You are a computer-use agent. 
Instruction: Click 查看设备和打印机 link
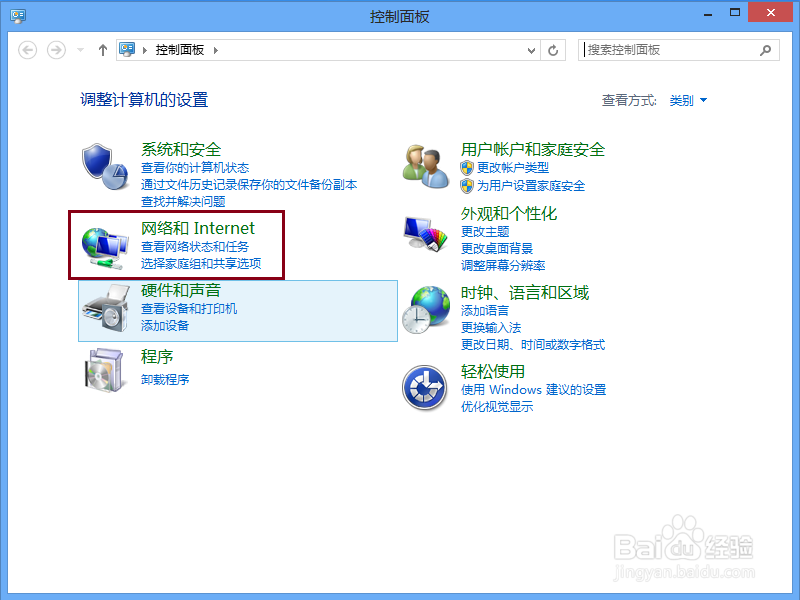189,309
